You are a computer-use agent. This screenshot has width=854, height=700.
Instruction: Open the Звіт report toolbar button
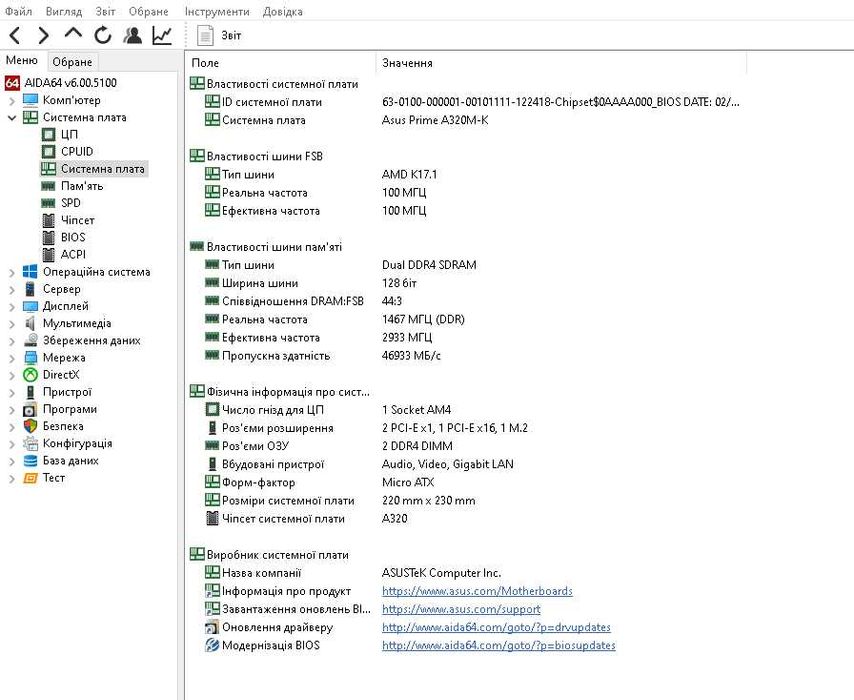pos(219,35)
